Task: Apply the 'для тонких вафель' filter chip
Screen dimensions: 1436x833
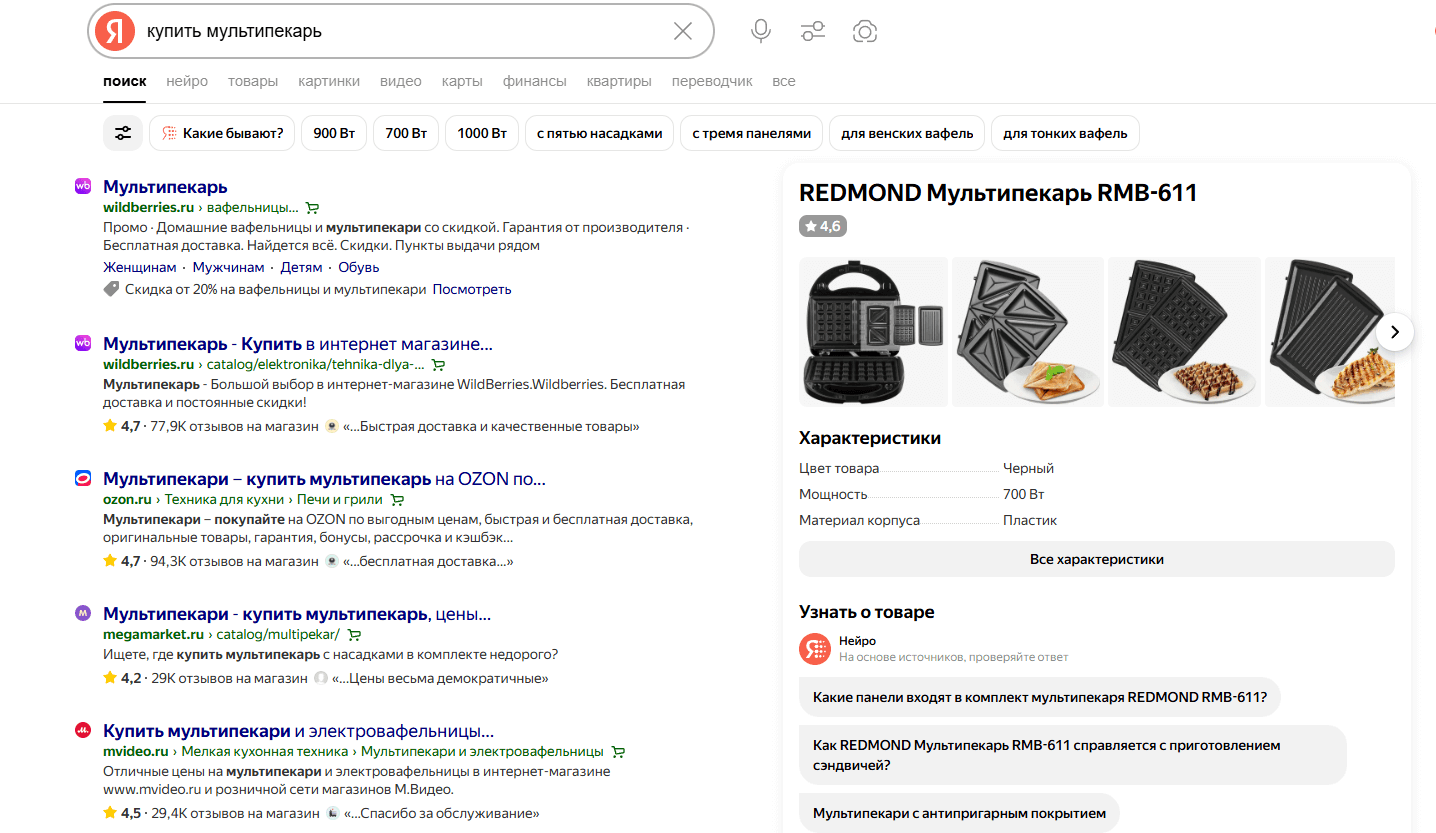Action: [x=1065, y=133]
